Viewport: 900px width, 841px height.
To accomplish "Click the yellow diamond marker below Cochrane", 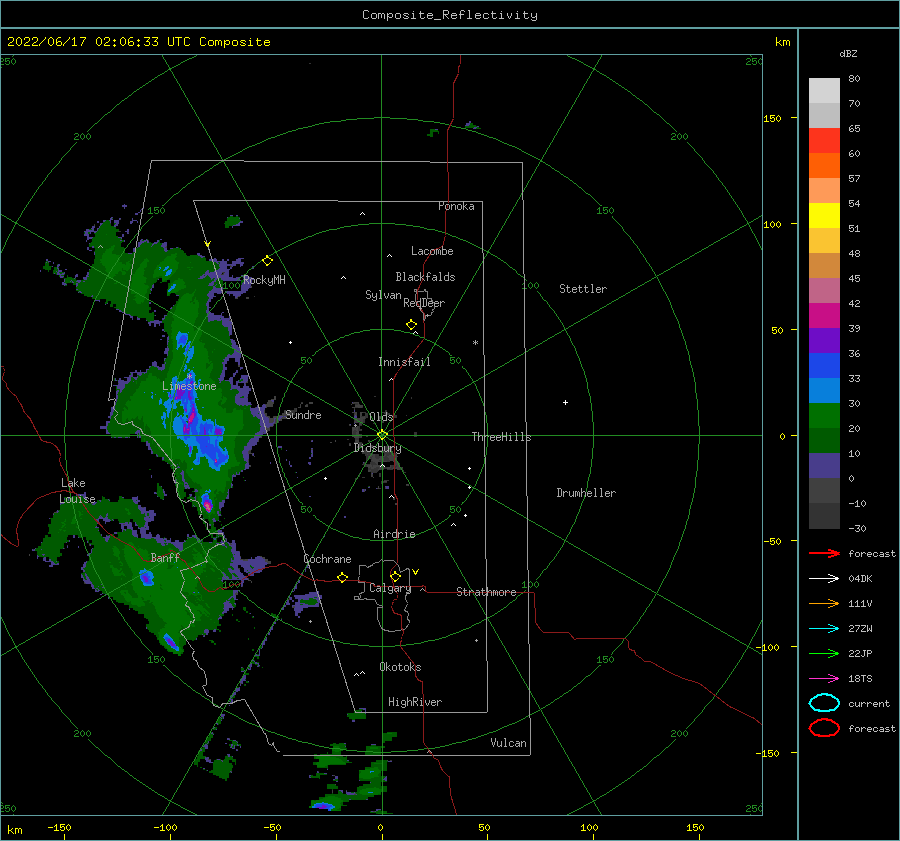I will click(x=342, y=578).
